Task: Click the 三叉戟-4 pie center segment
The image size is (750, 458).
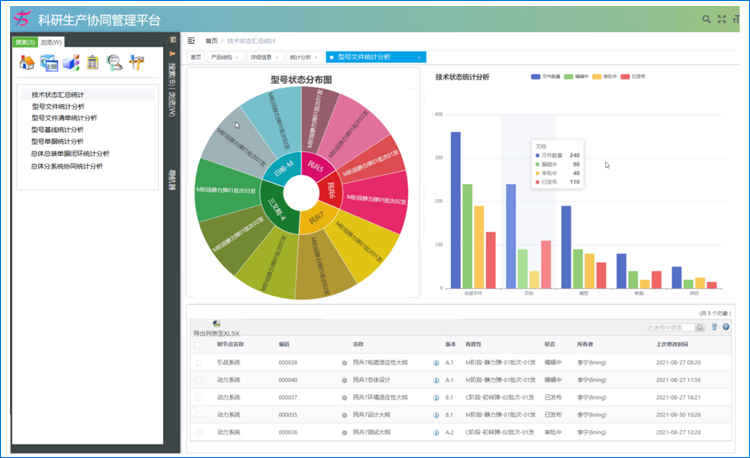Action: point(276,208)
